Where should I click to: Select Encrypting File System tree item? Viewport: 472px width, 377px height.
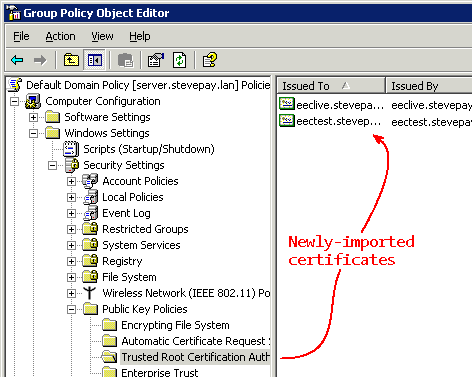[x=175, y=325]
